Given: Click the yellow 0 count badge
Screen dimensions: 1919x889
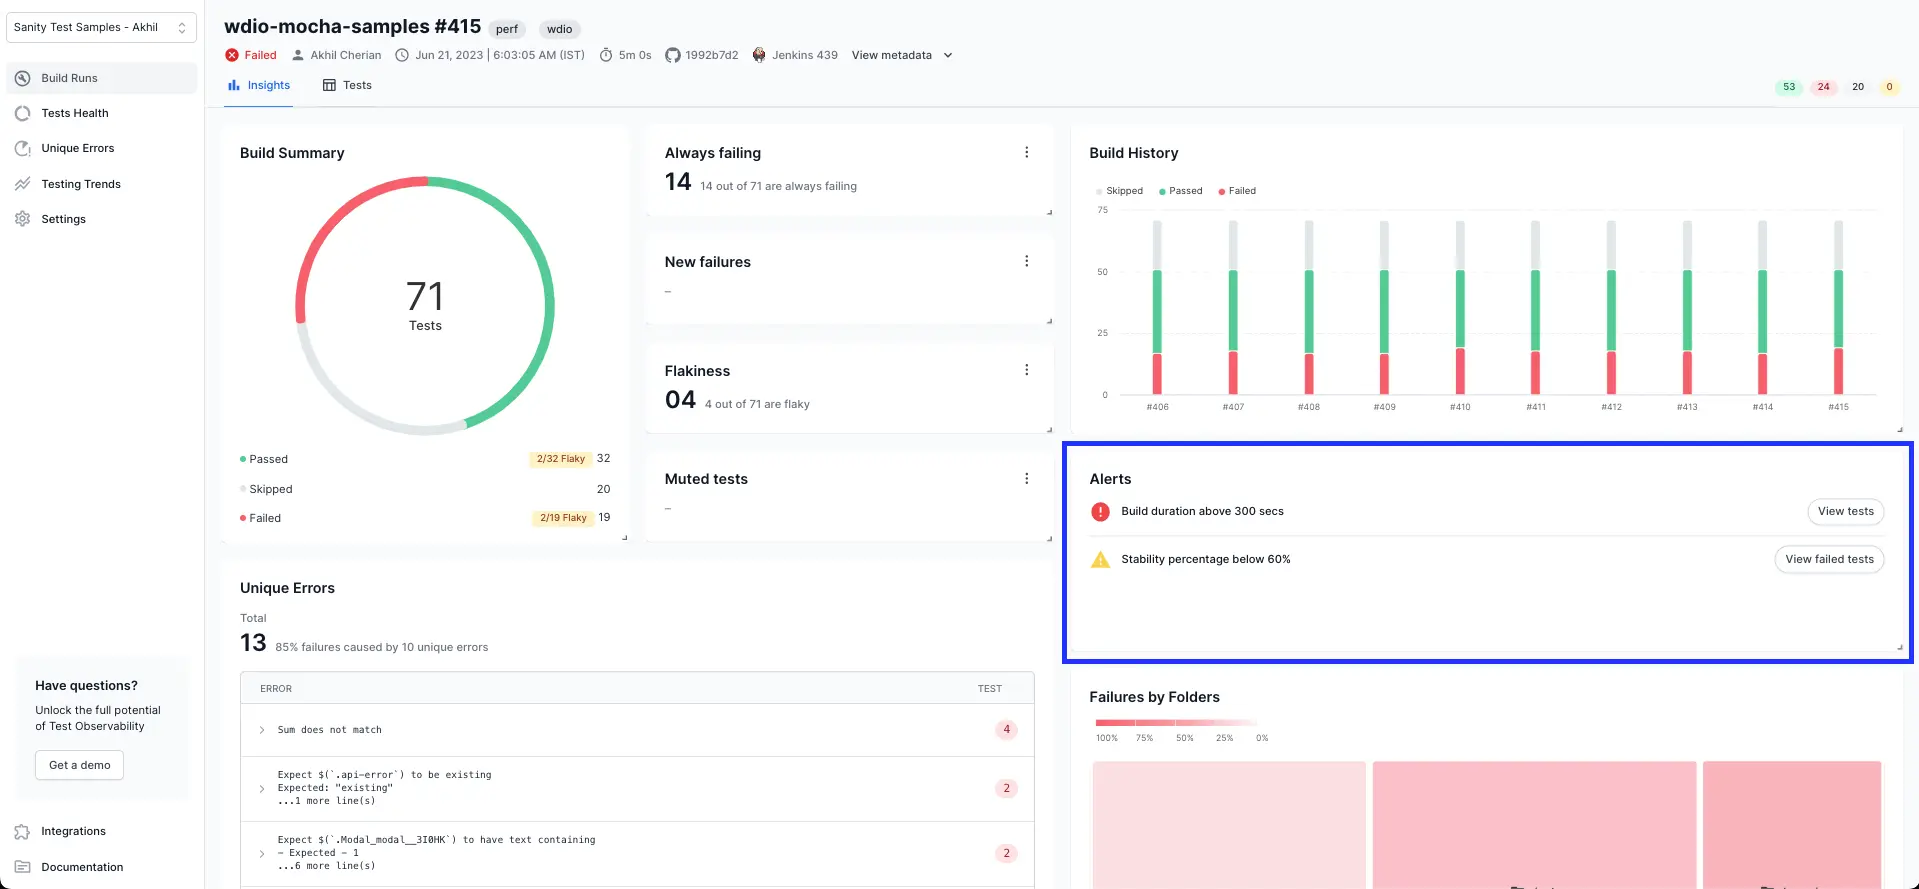Looking at the screenshot, I should (1889, 87).
